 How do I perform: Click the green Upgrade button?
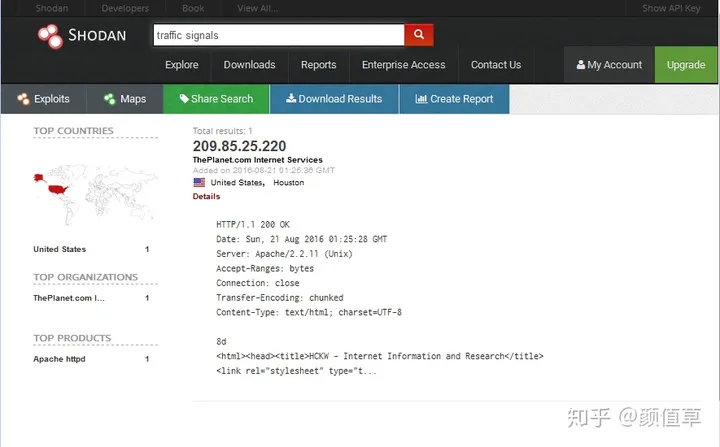(x=686, y=65)
